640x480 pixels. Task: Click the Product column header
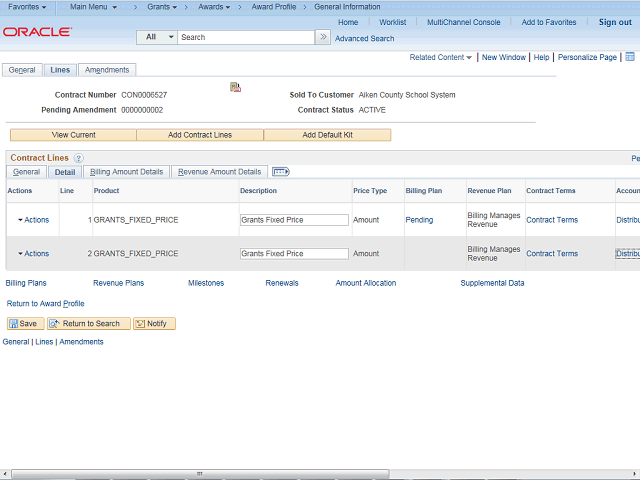coord(106,191)
